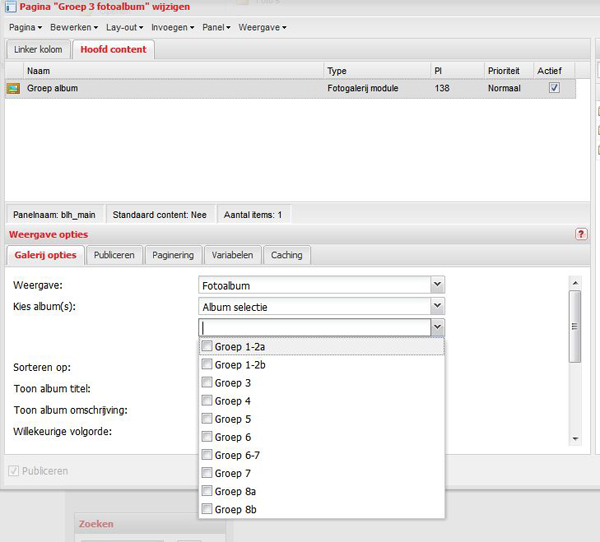Collapse the album list dropdown arrow

(x=437, y=328)
